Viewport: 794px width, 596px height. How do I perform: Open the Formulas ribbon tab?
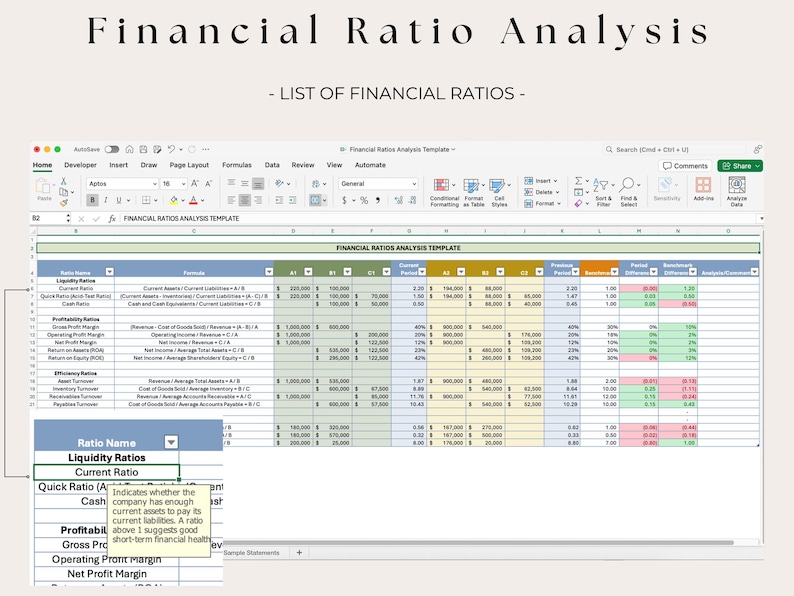point(237,165)
